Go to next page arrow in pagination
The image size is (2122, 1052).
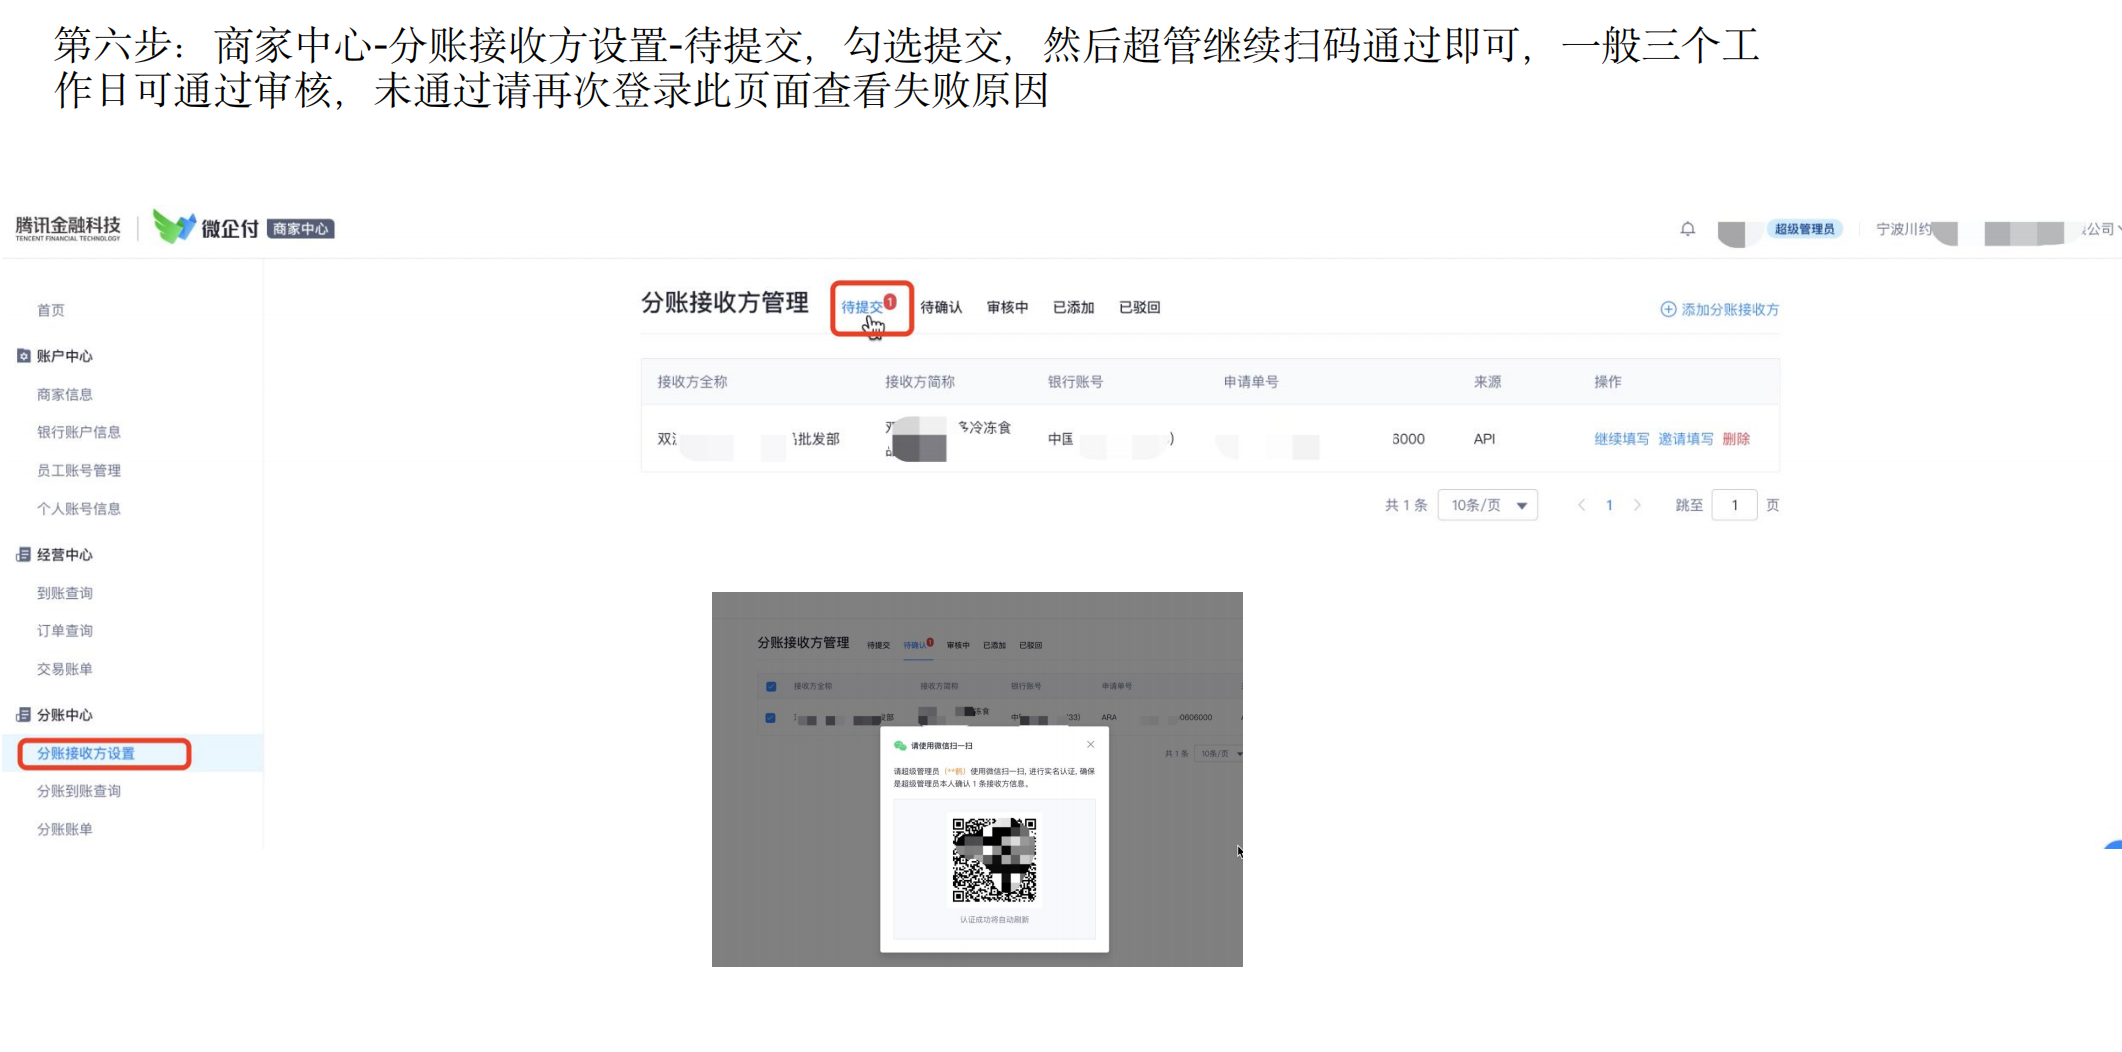click(1637, 505)
